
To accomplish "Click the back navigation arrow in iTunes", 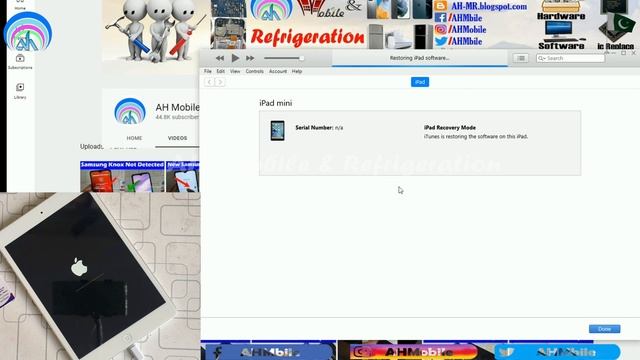I will pyautogui.click(x=209, y=82).
